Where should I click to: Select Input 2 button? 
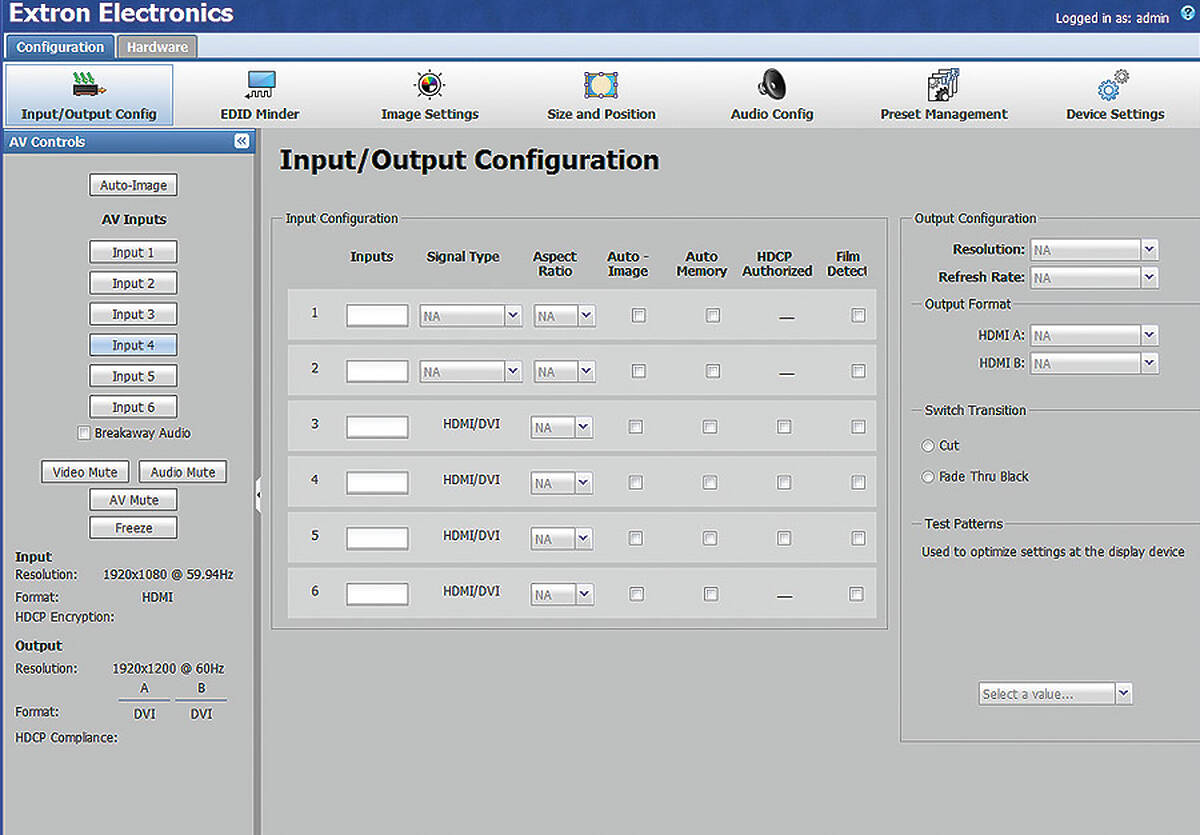point(133,283)
